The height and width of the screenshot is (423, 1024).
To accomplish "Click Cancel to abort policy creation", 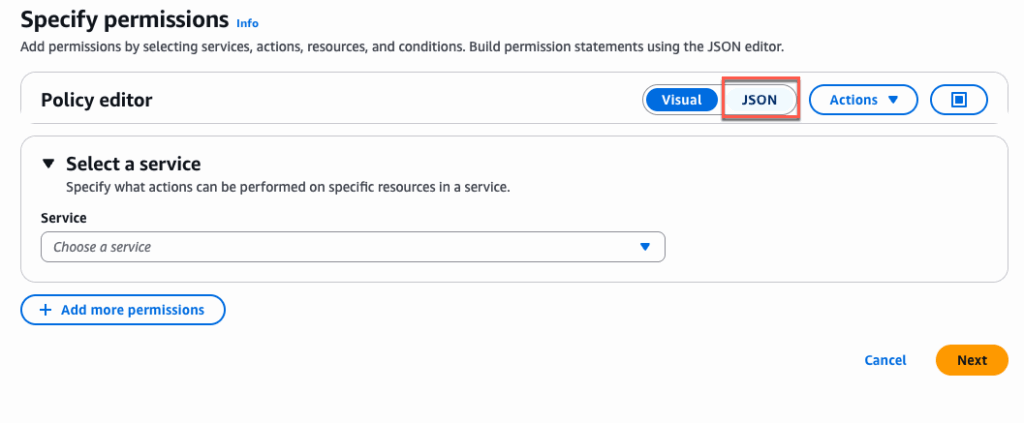I will pyautogui.click(x=885, y=360).
